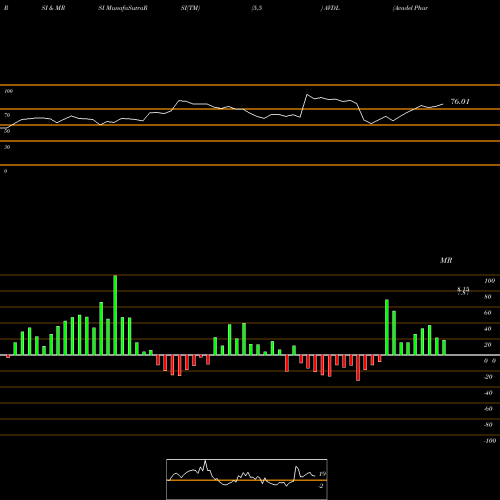The height and width of the screenshot is (500, 500).
Task: Click the MR axis label -20 on right
Action: point(488,377)
